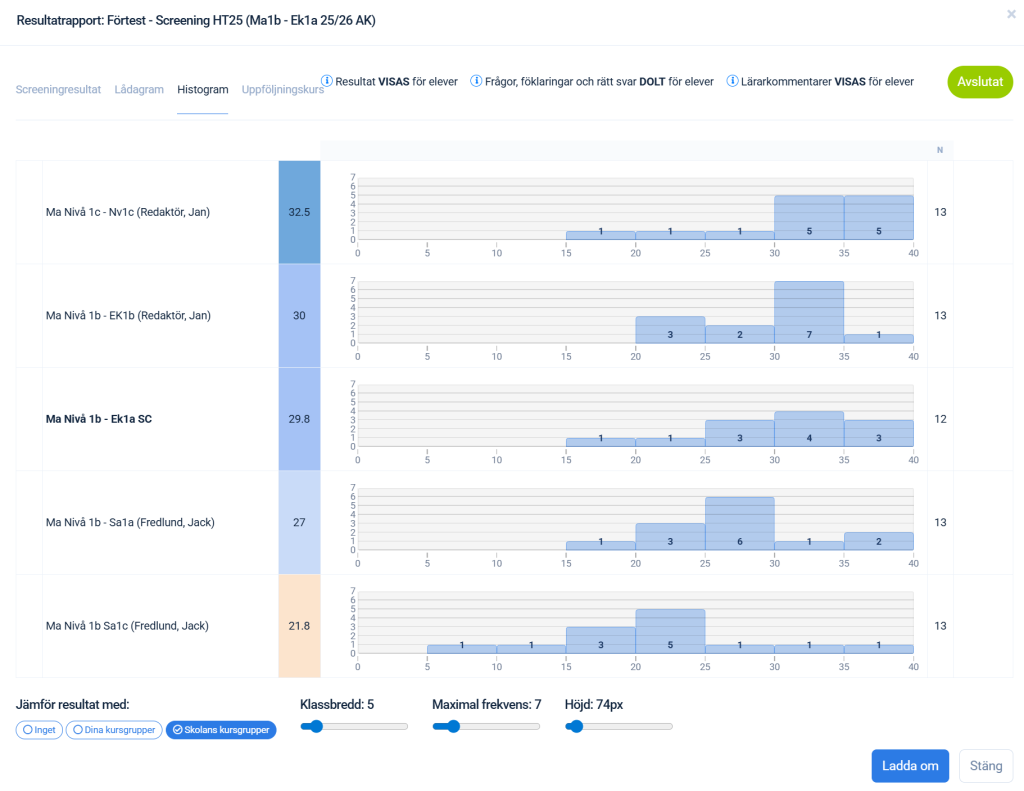The width and height of the screenshot is (1024, 791).
Task: Click the Stäng button
Action: (x=985, y=766)
